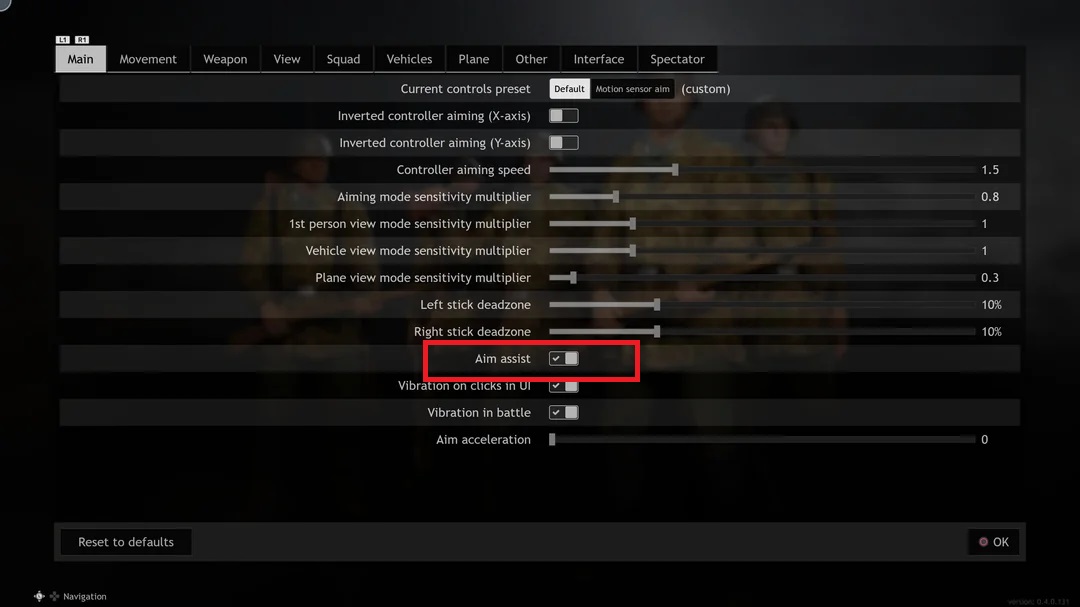Open the Weapon settings tab
Viewport: 1080px width, 607px height.
(x=225, y=59)
